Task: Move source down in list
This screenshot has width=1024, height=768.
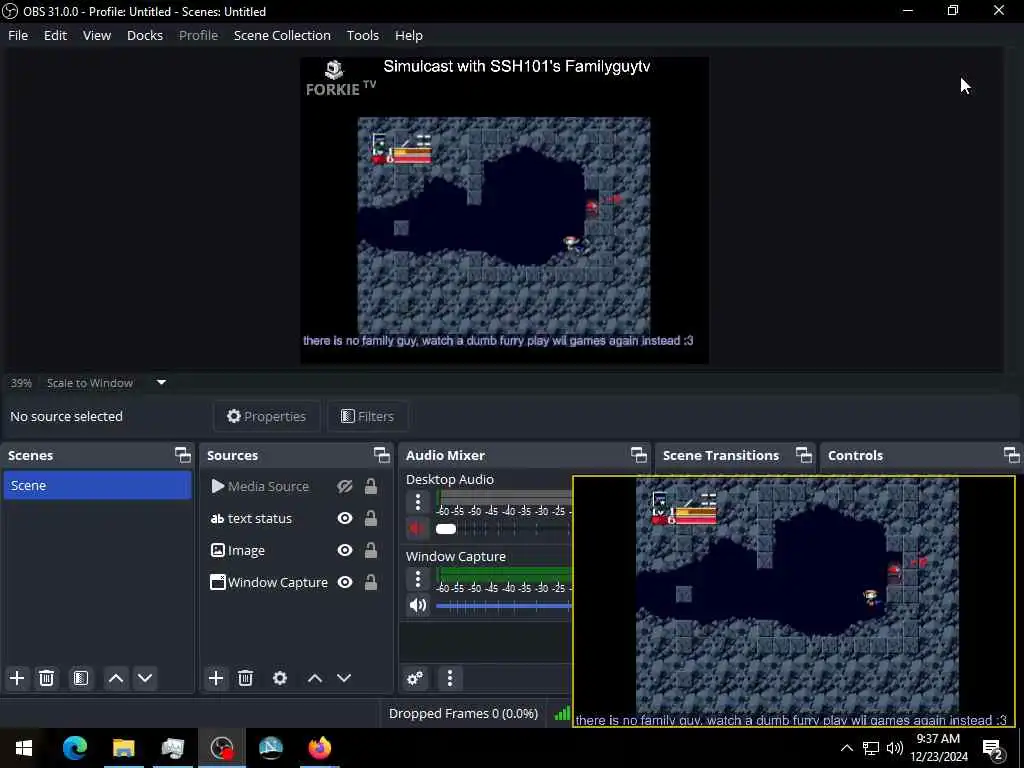Action: [x=344, y=678]
